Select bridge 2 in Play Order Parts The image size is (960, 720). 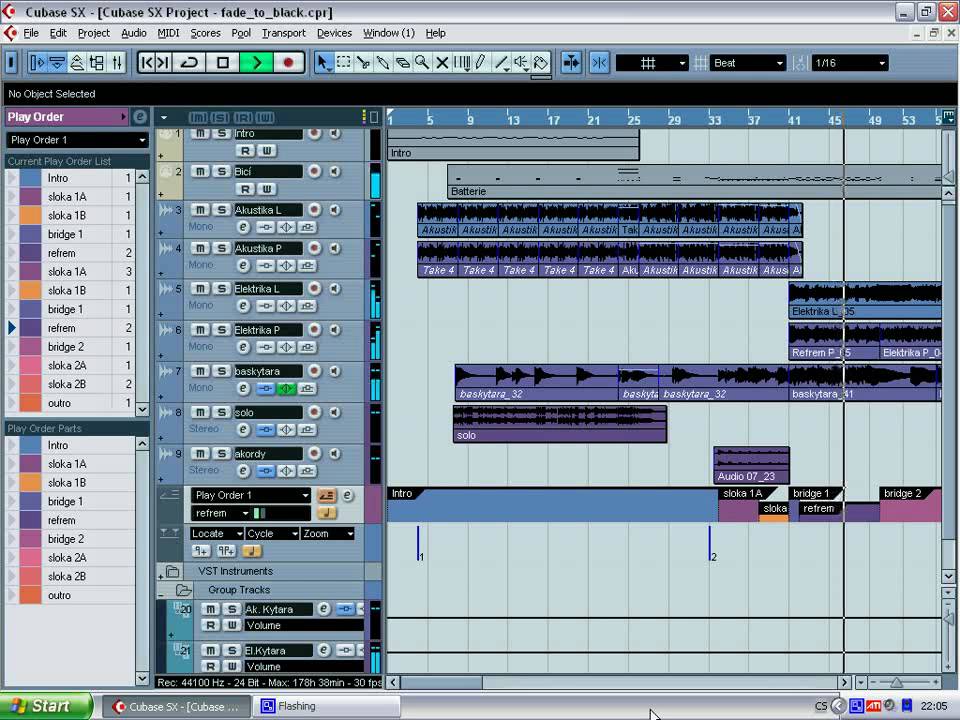point(65,539)
